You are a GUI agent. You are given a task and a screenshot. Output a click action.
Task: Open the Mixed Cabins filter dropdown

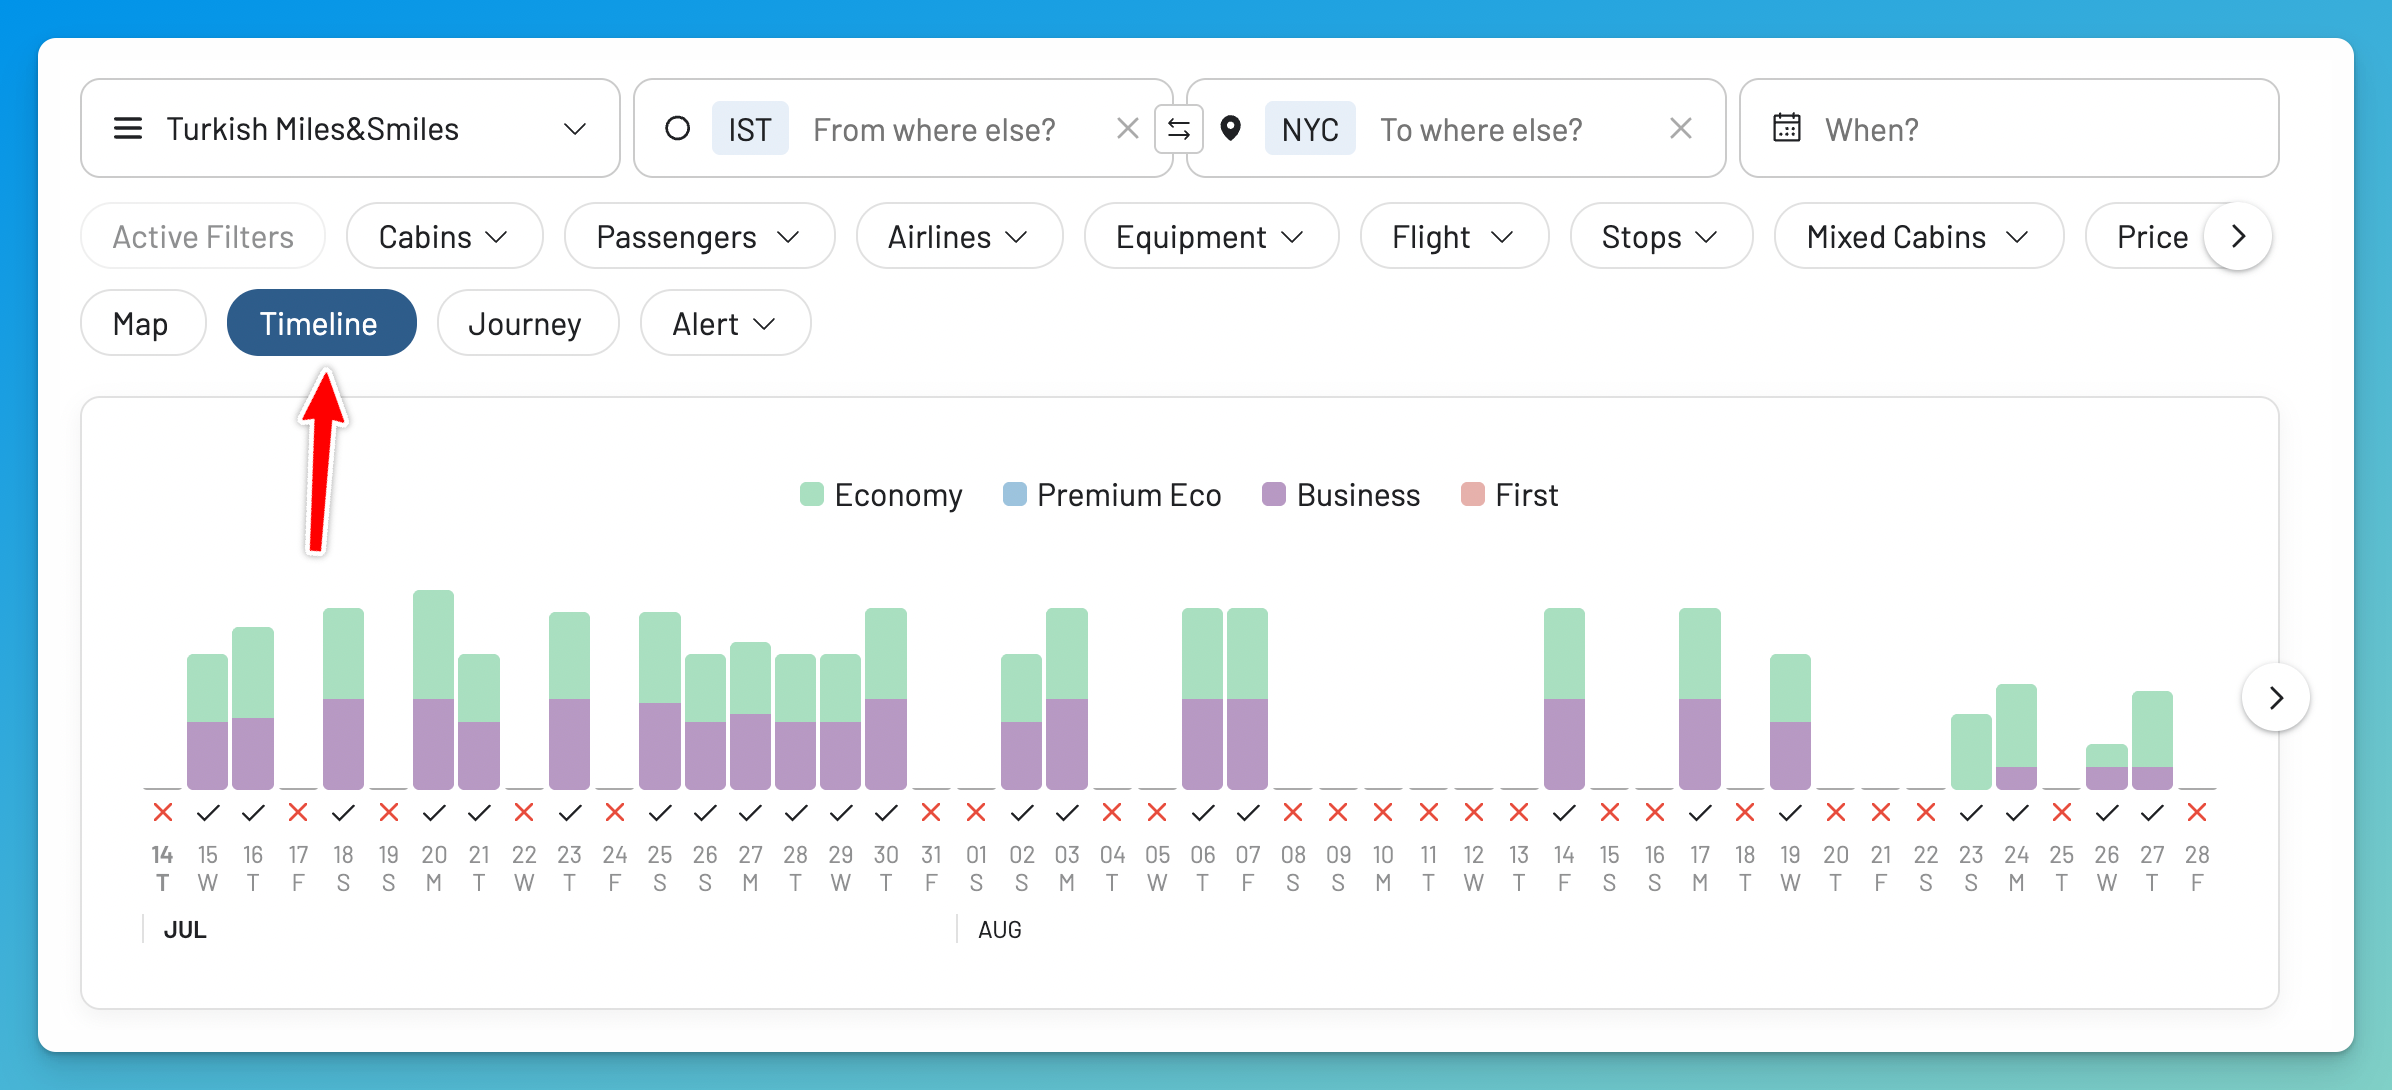1919,236
